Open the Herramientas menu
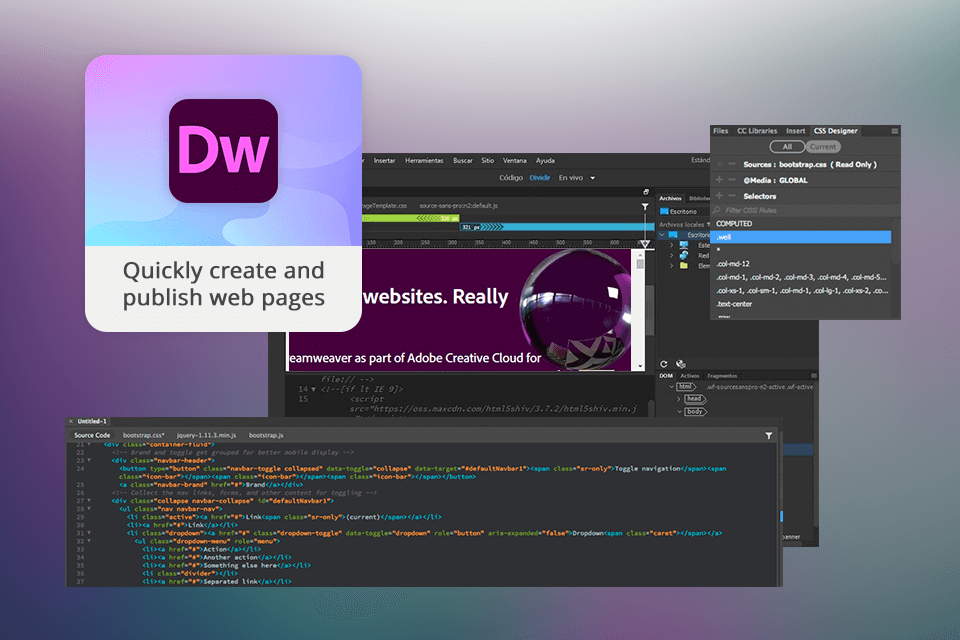Screen dimensions: 960x640 (x=424, y=160)
